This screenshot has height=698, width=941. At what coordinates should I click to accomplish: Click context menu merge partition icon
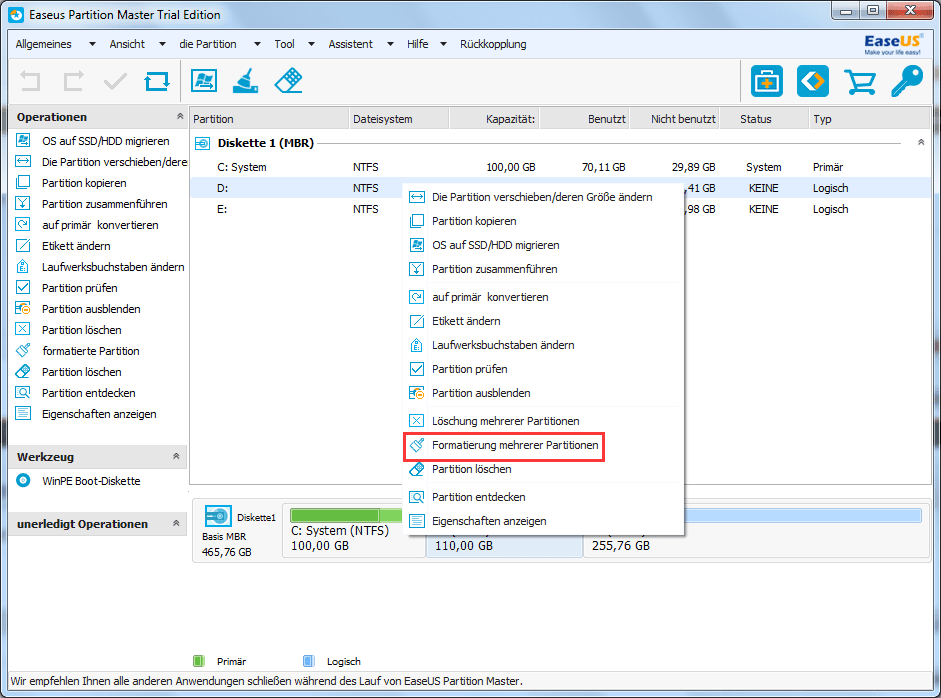(x=416, y=269)
